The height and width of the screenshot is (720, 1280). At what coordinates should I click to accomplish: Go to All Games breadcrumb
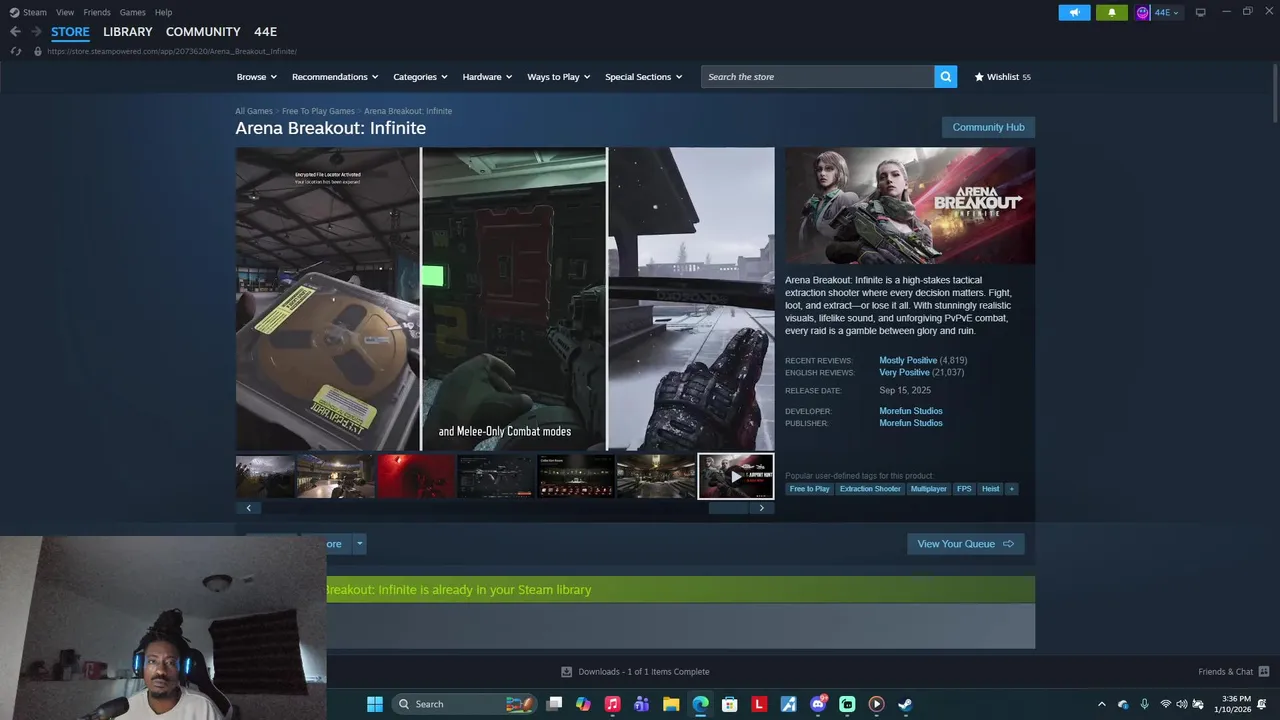point(254,111)
